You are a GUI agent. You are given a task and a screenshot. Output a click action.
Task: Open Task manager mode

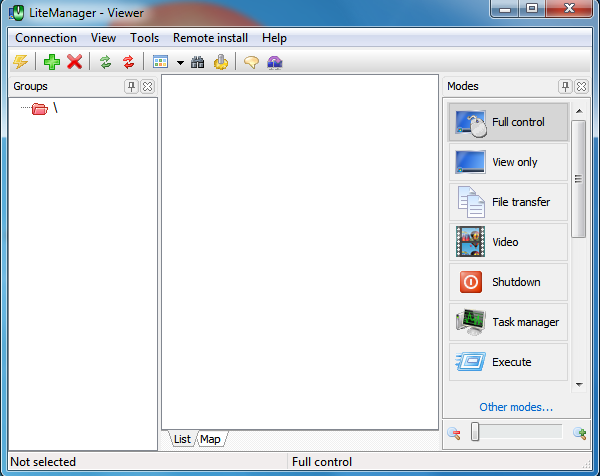point(508,322)
